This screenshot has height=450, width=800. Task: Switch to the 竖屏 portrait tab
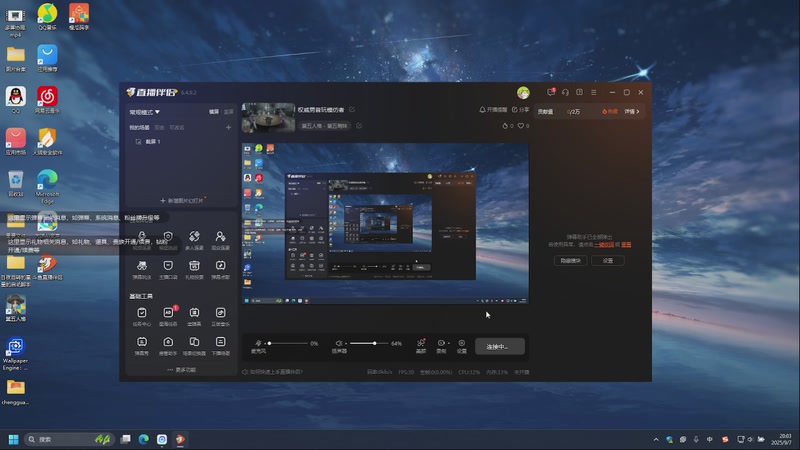pyautogui.click(x=229, y=112)
